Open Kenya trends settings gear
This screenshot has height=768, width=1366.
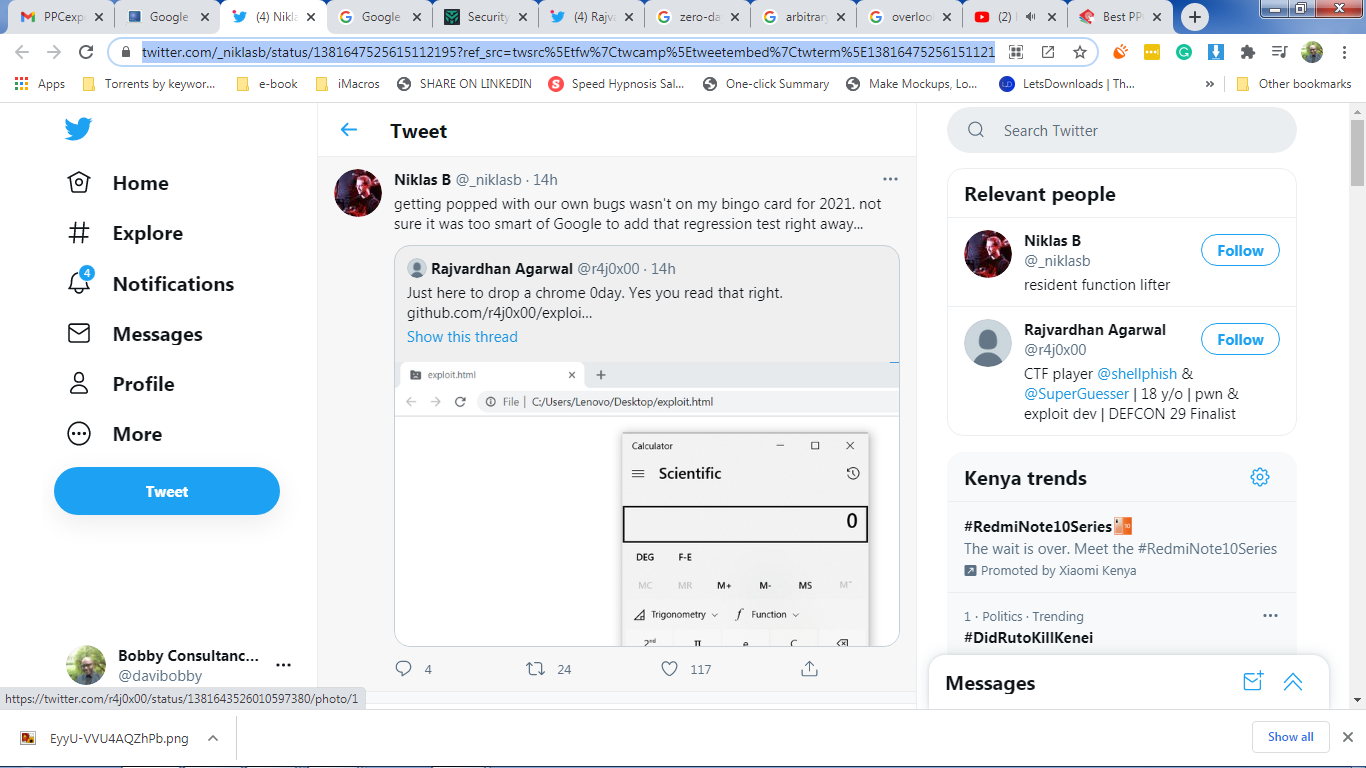point(1260,477)
